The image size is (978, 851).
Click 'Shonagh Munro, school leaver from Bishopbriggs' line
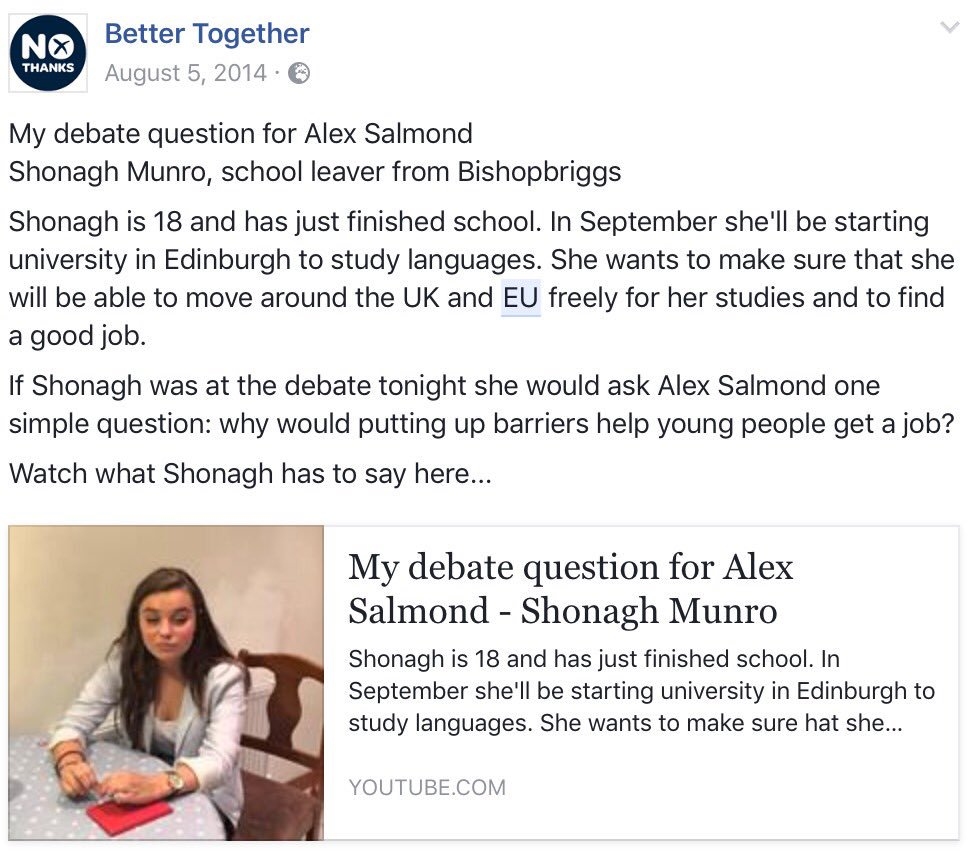coord(315,172)
